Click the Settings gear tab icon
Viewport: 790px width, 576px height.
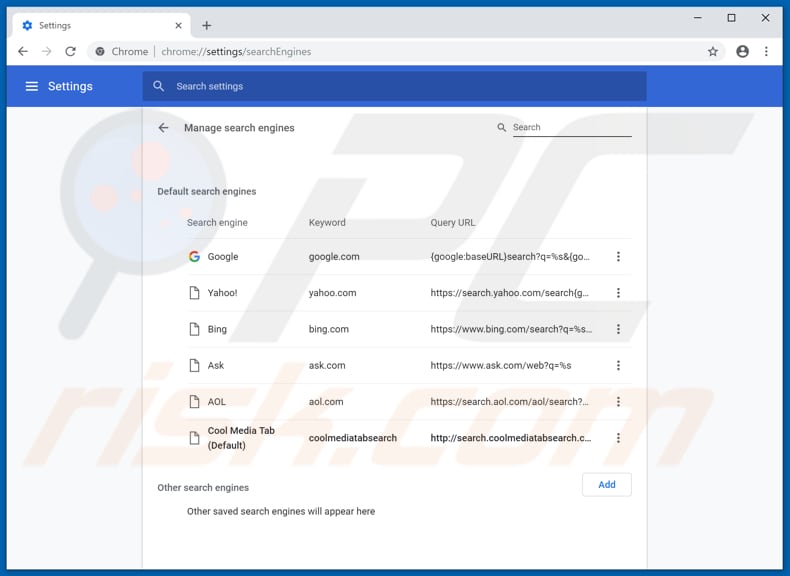[27, 26]
